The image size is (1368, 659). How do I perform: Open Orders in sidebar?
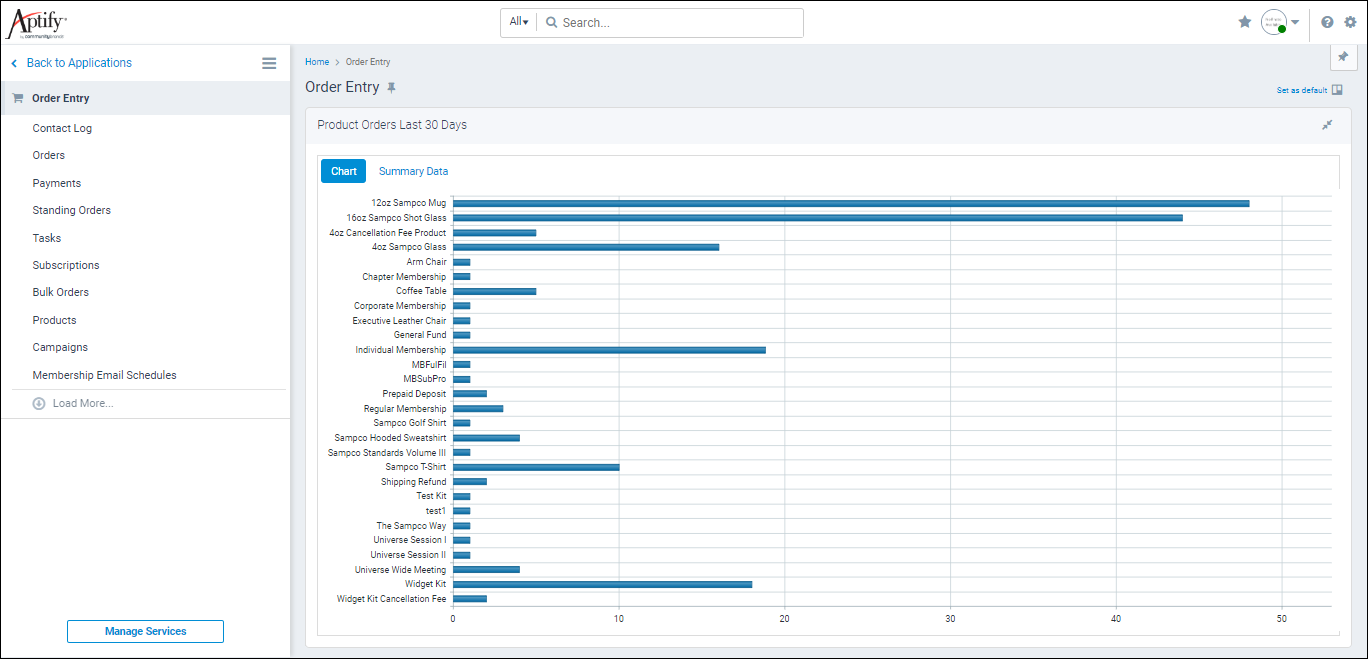[48, 155]
